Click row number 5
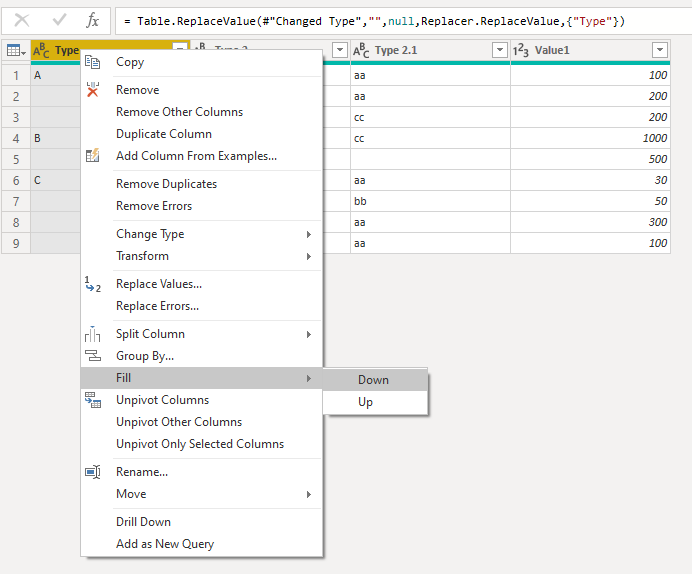 click(x=16, y=159)
